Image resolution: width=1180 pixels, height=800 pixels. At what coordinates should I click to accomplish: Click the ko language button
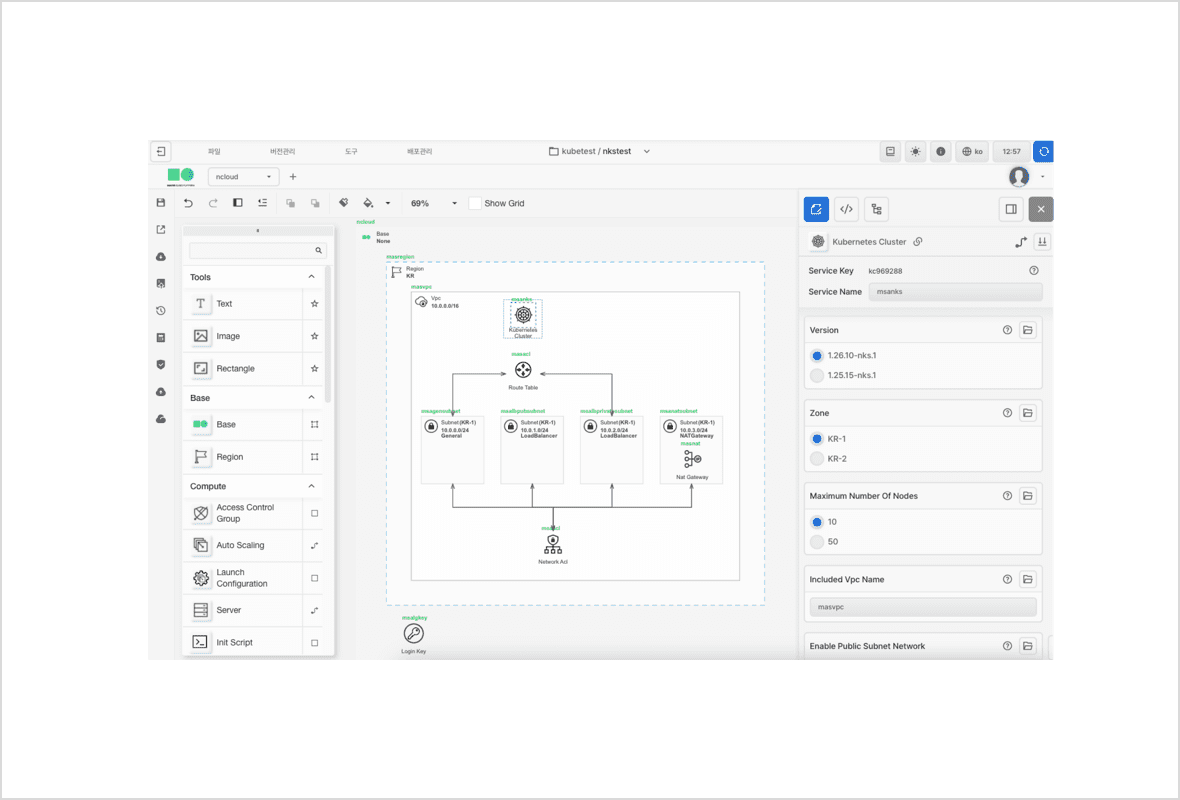pyautogui.click(x=972, y=152)
